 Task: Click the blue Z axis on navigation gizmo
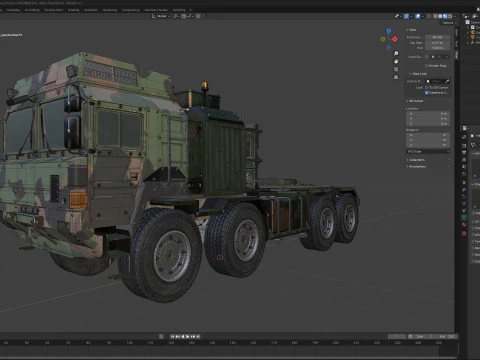pyautogui.click(x=389, y=31)
